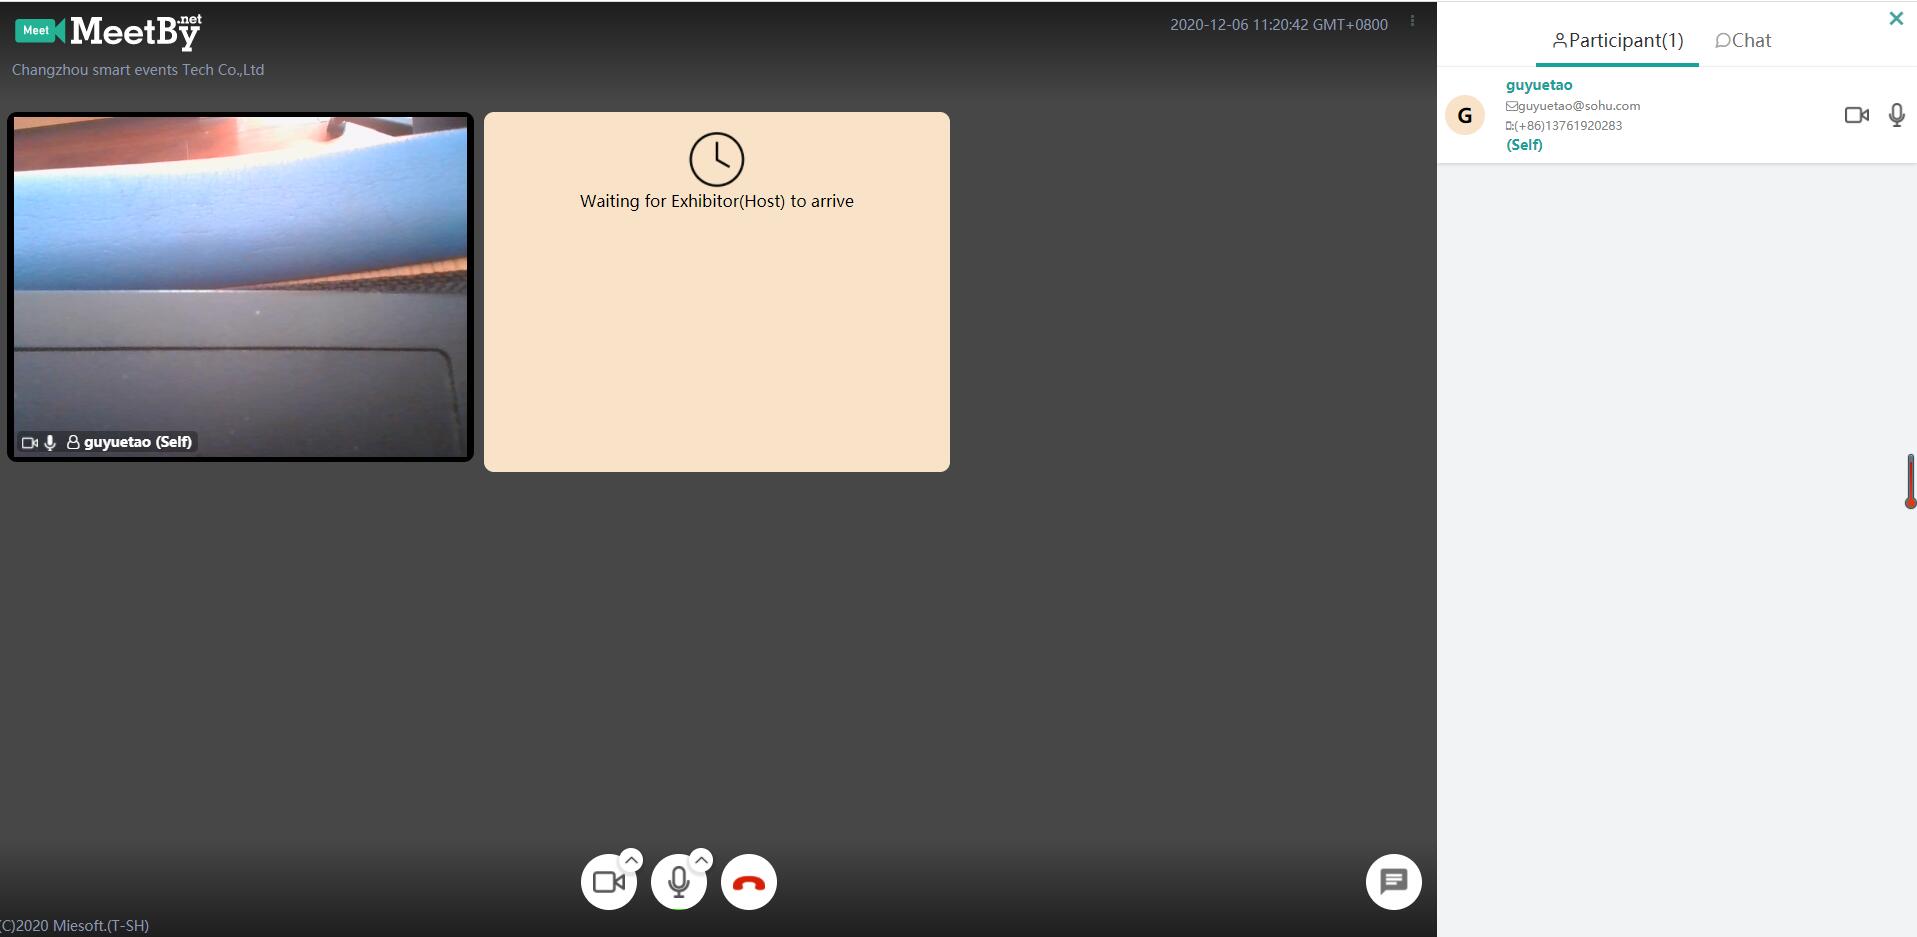Click the red level indicator on right edge
Image resolution: width=1917 pixels, height=937 pixels.
click(x=1909, y=482)
